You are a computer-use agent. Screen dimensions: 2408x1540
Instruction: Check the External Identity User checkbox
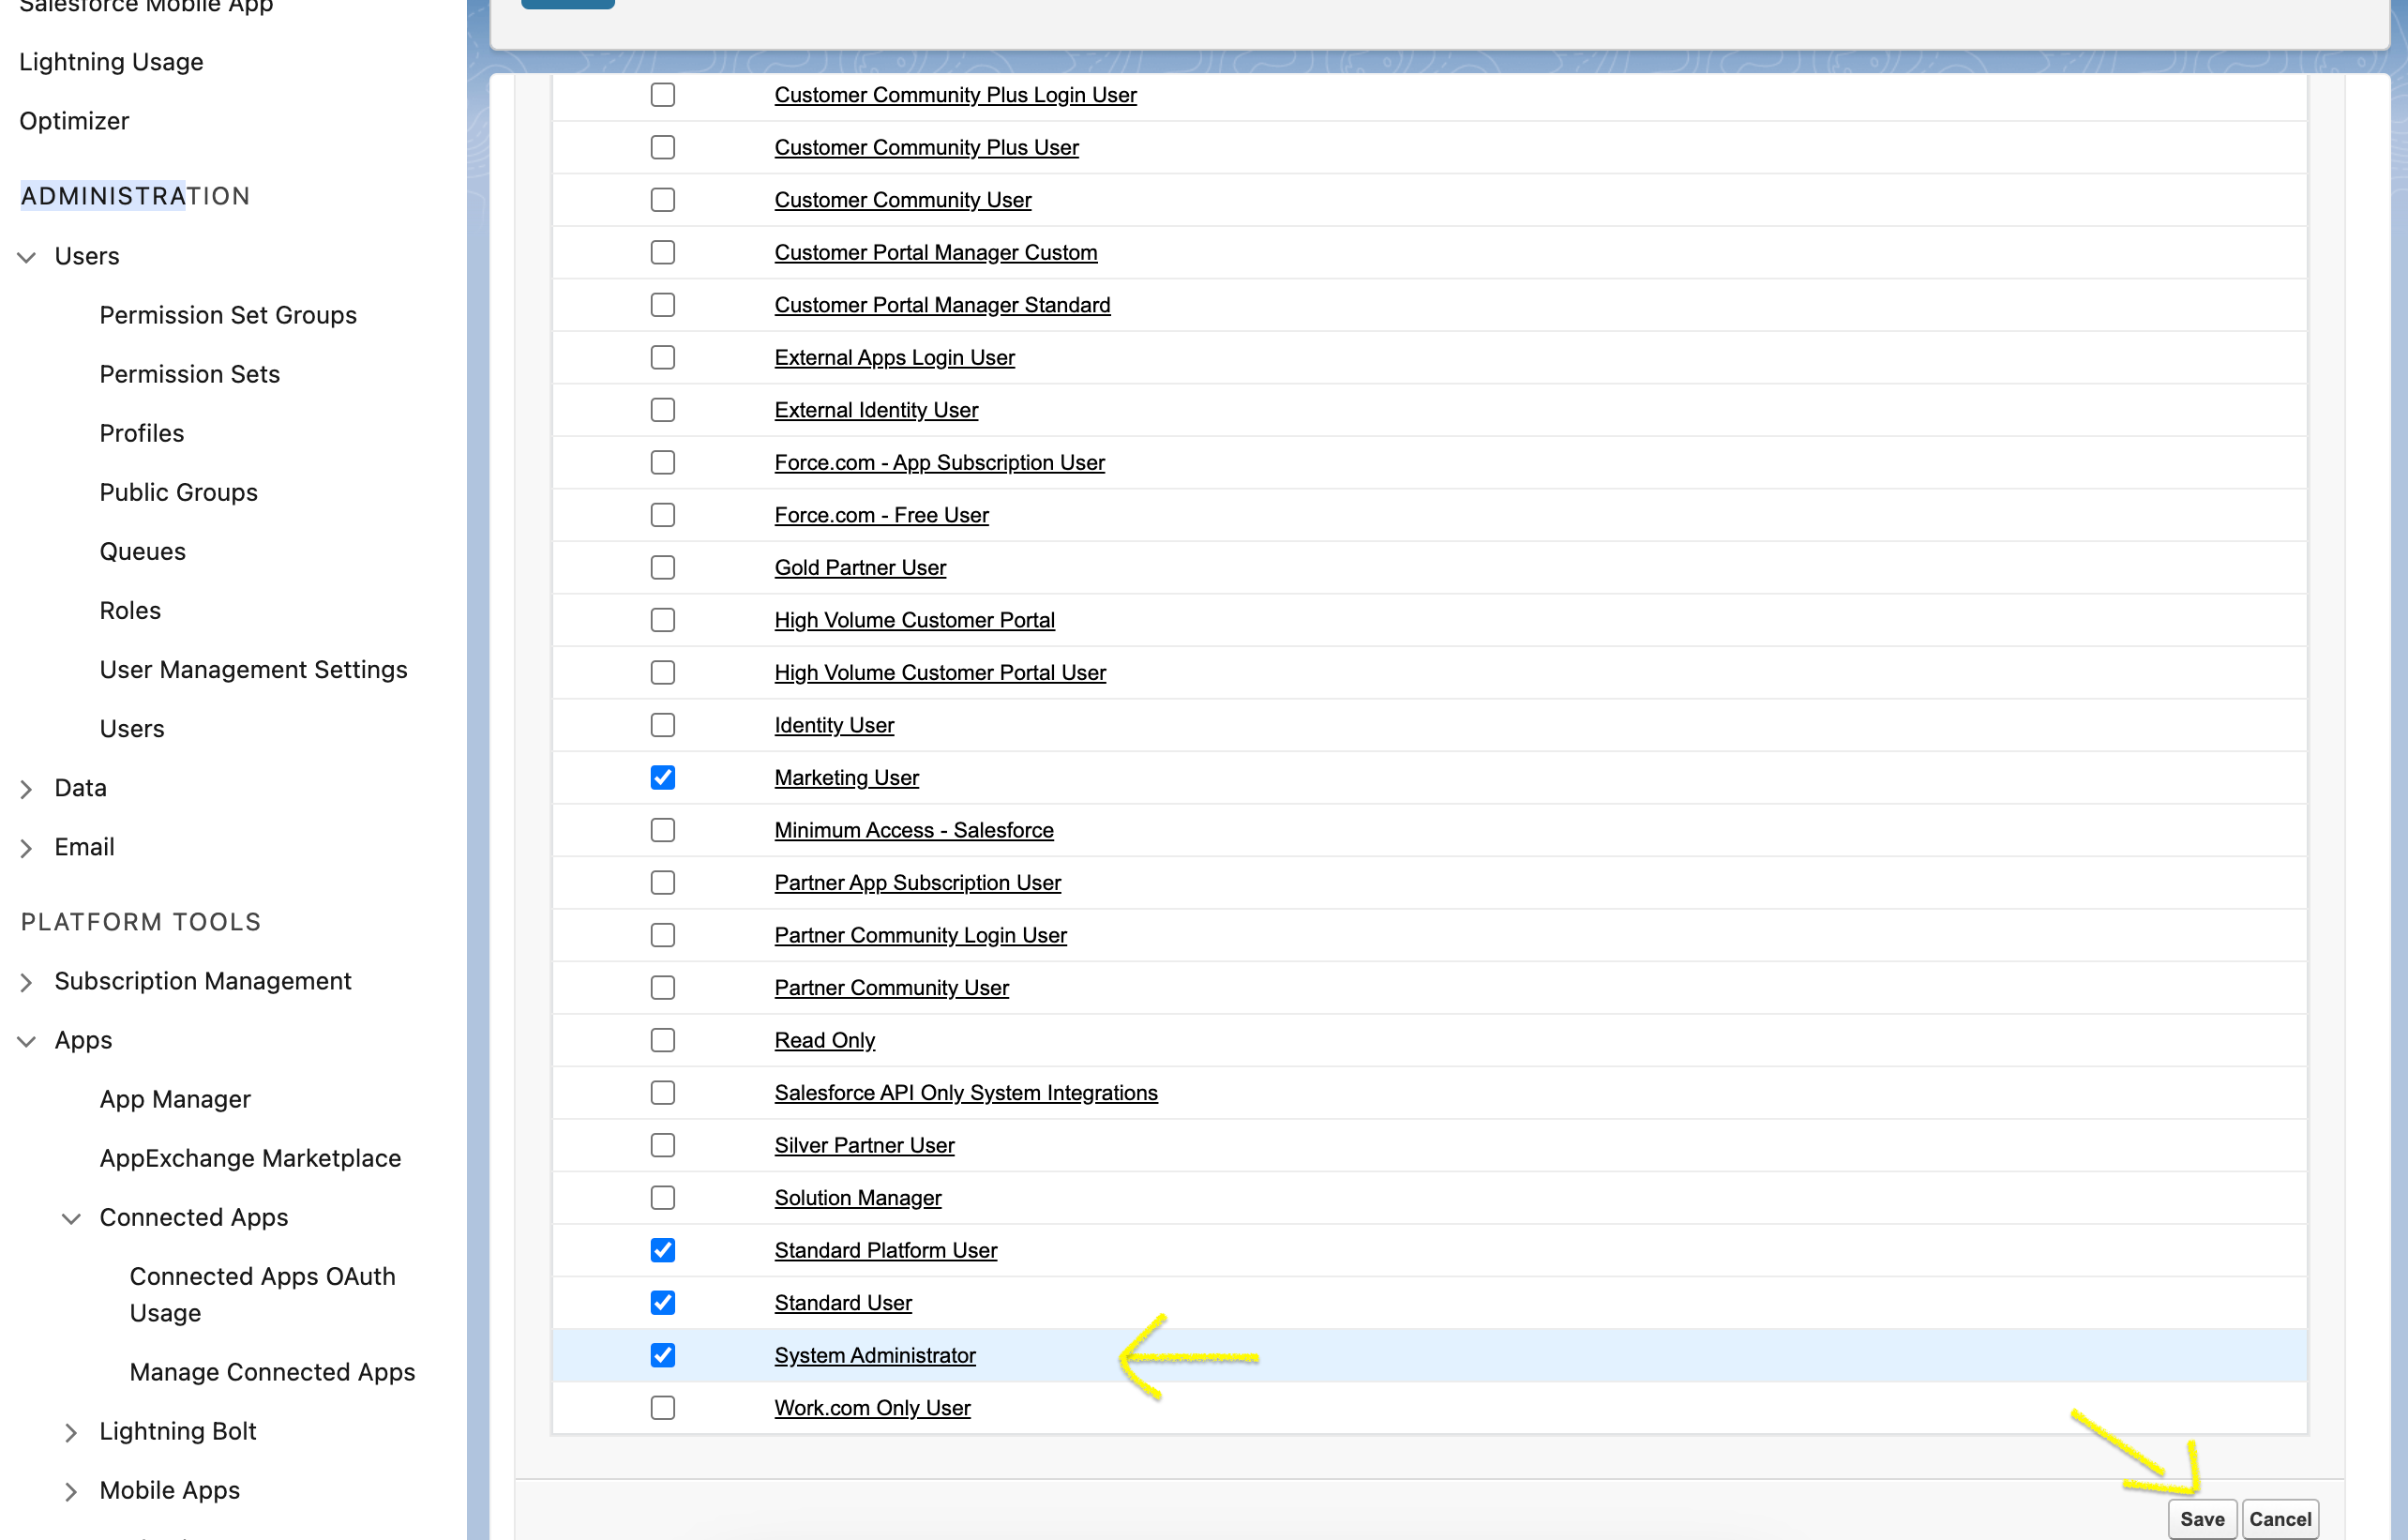[x=663, y=410]
